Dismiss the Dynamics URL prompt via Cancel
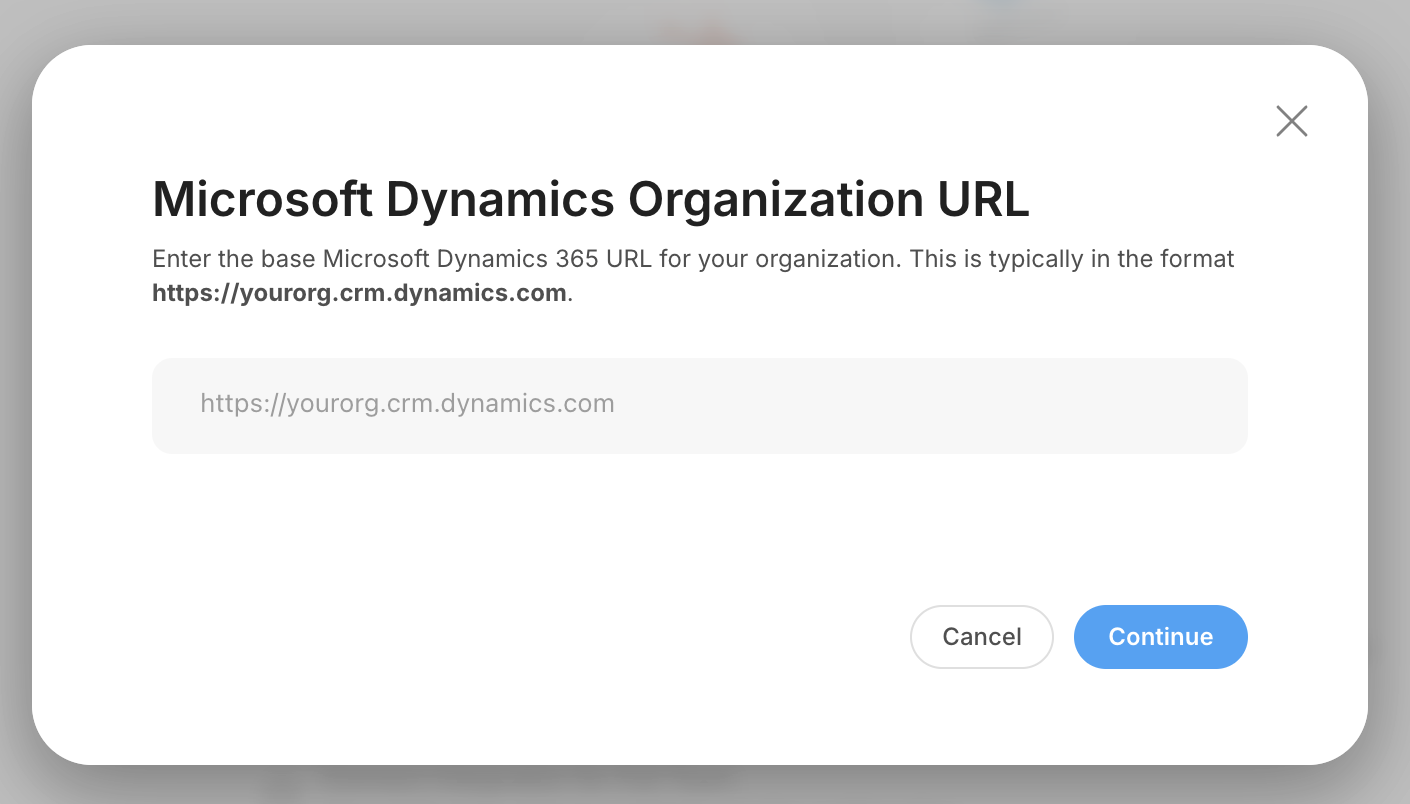This screenshot has height=804, width=1410. (x=981, y=637)
